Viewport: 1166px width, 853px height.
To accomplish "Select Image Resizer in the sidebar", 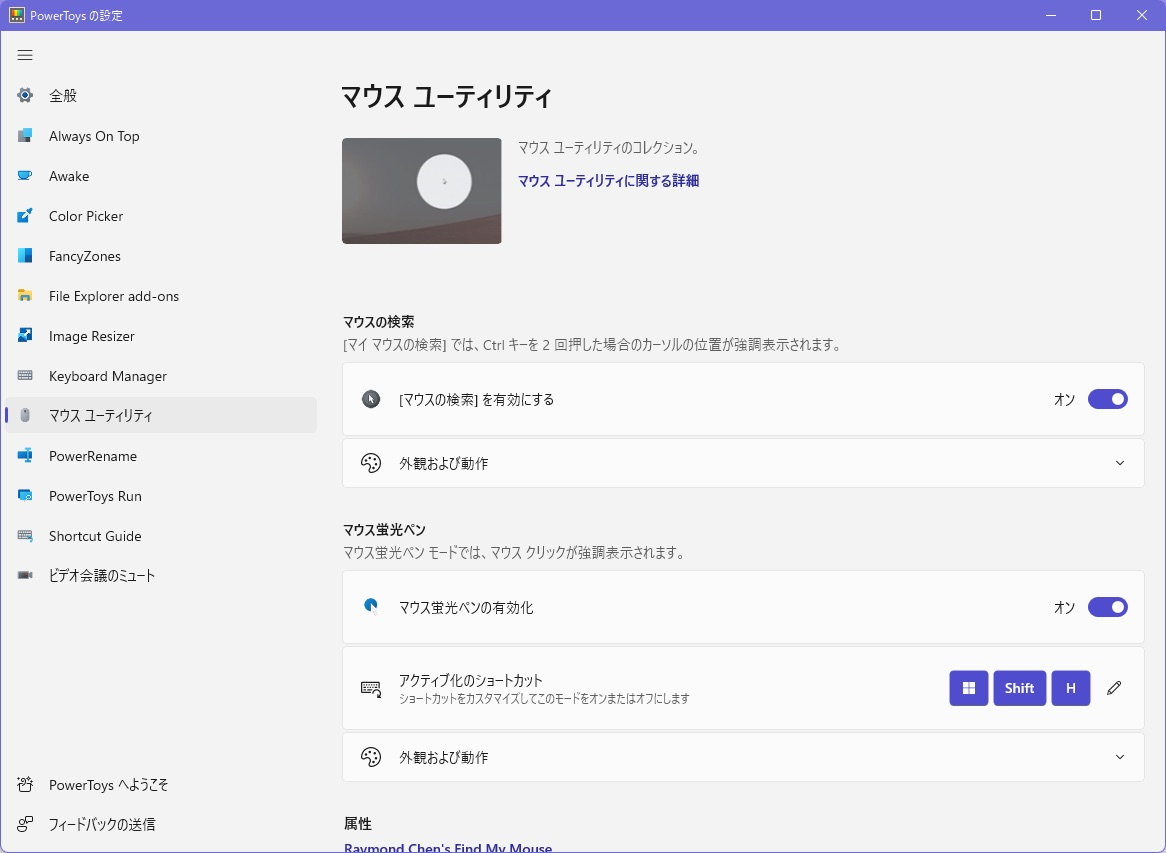I will (161, 335).
